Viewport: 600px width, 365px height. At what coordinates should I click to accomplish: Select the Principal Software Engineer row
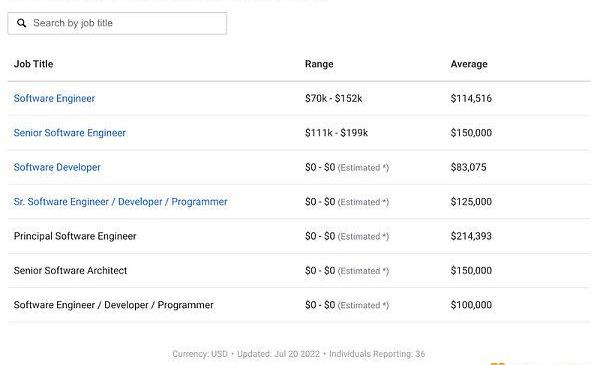click(299, 236)
